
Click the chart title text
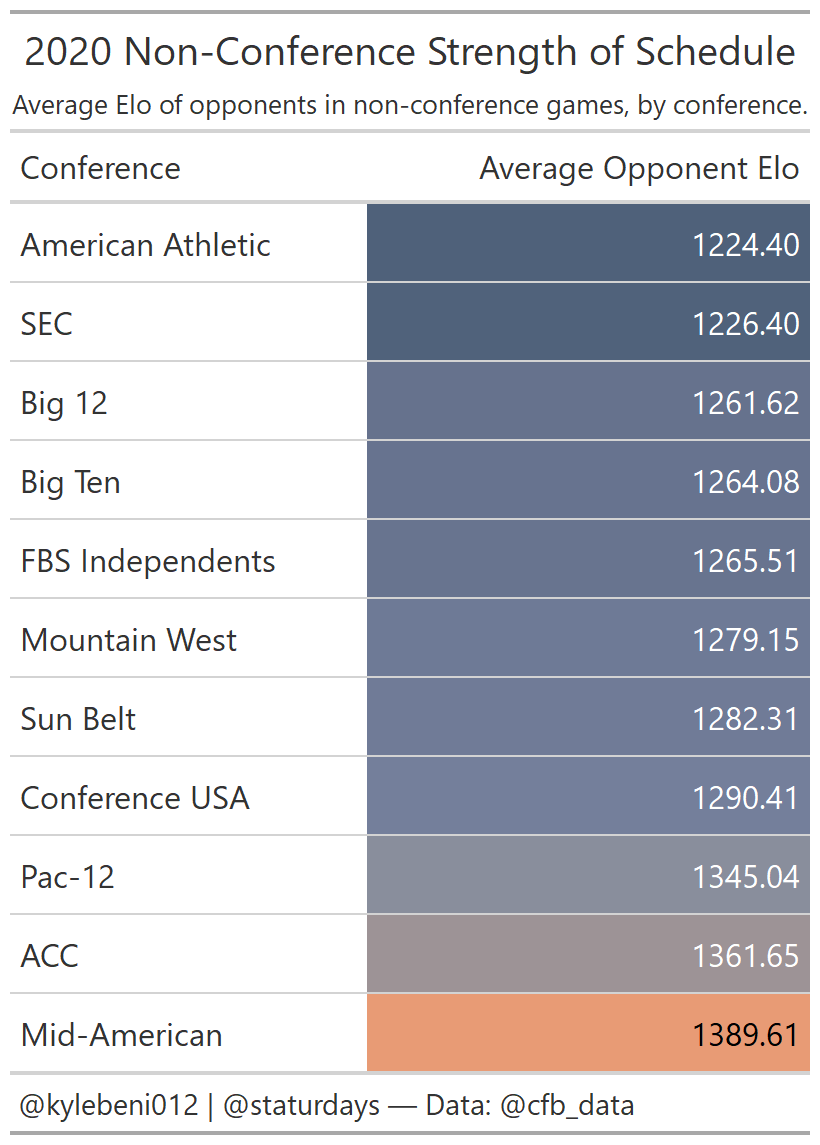click(x=410, y=52)
